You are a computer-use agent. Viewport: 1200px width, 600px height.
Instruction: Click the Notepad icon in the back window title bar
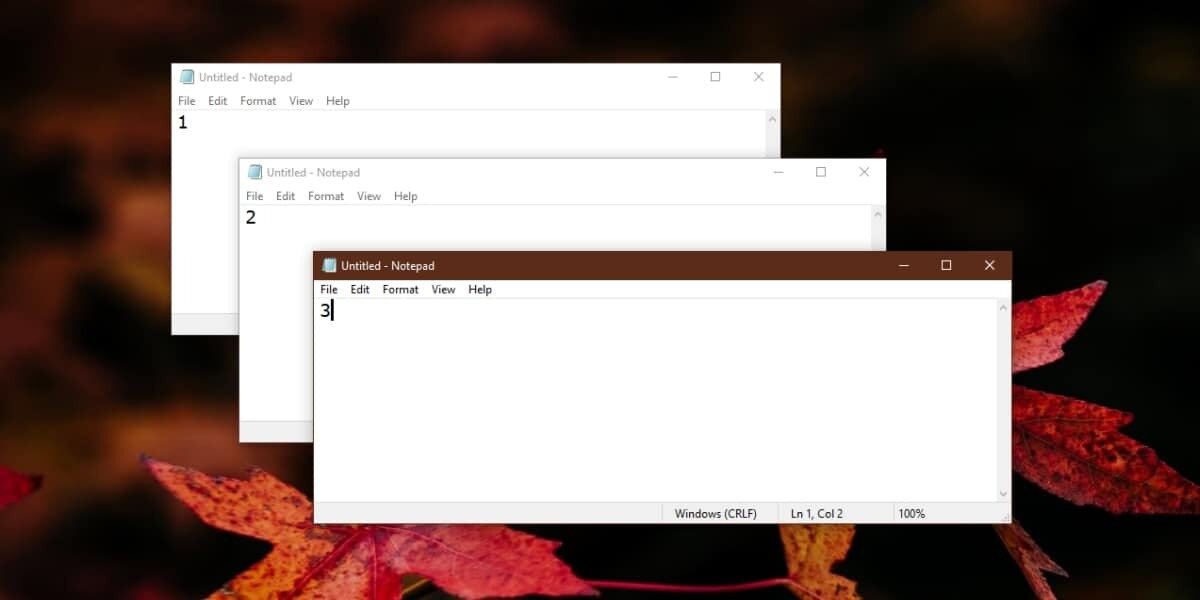(x=186, y=77)
